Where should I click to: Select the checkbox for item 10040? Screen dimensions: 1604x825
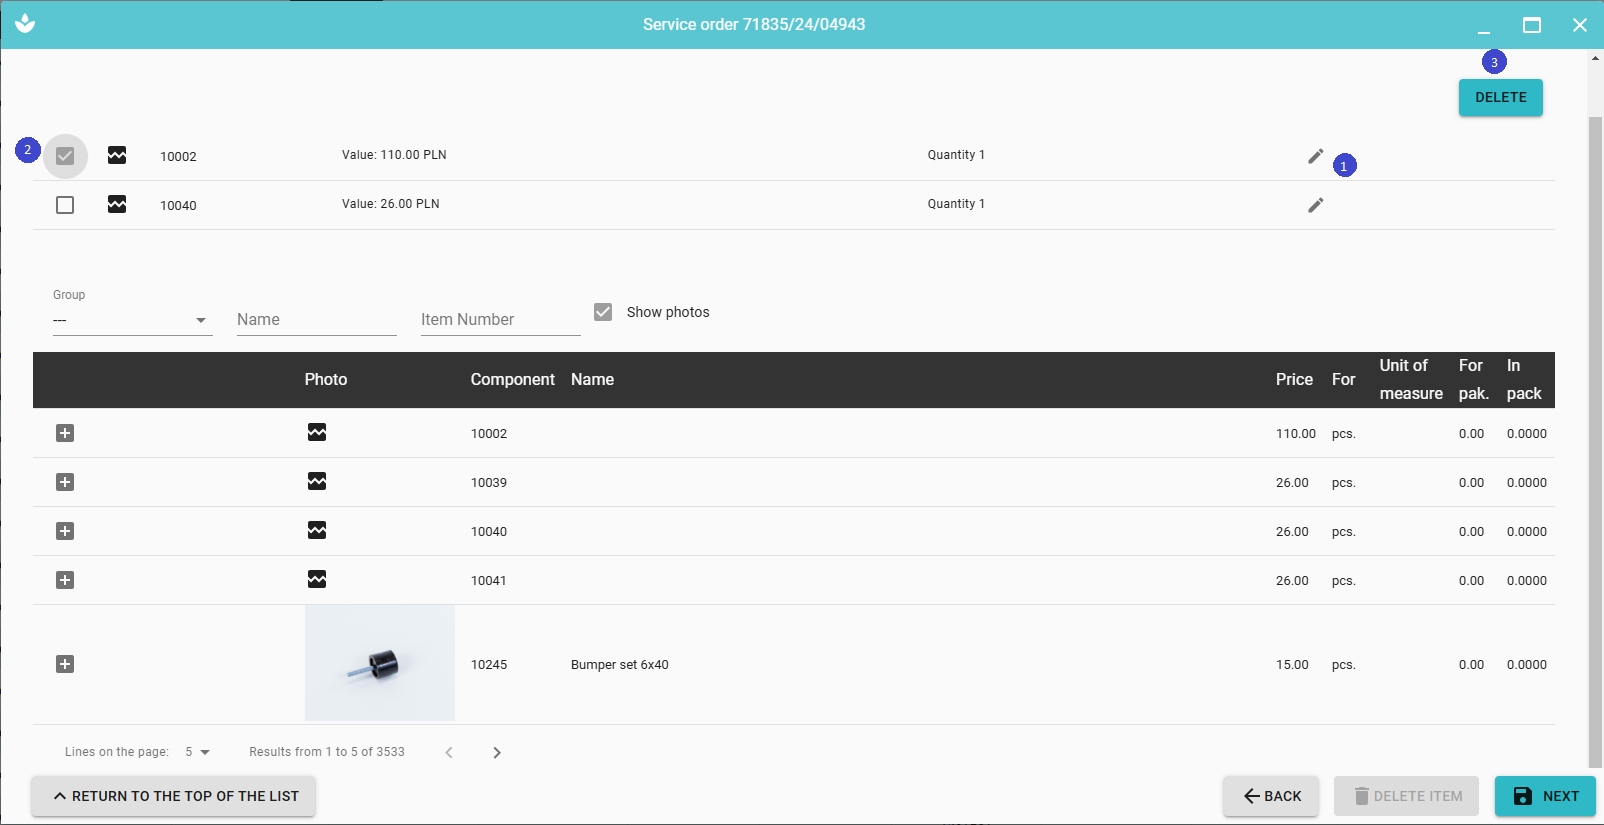point(65,205)
